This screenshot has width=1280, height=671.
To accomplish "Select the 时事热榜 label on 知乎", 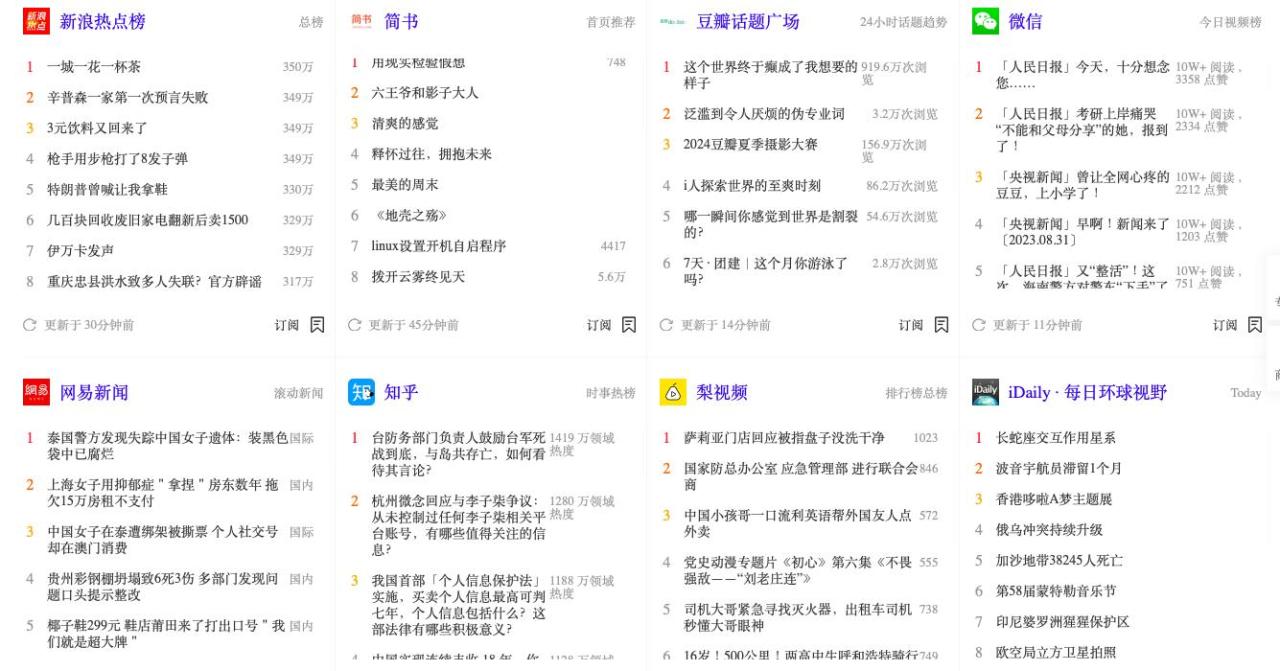I will [x=611, y=393].
